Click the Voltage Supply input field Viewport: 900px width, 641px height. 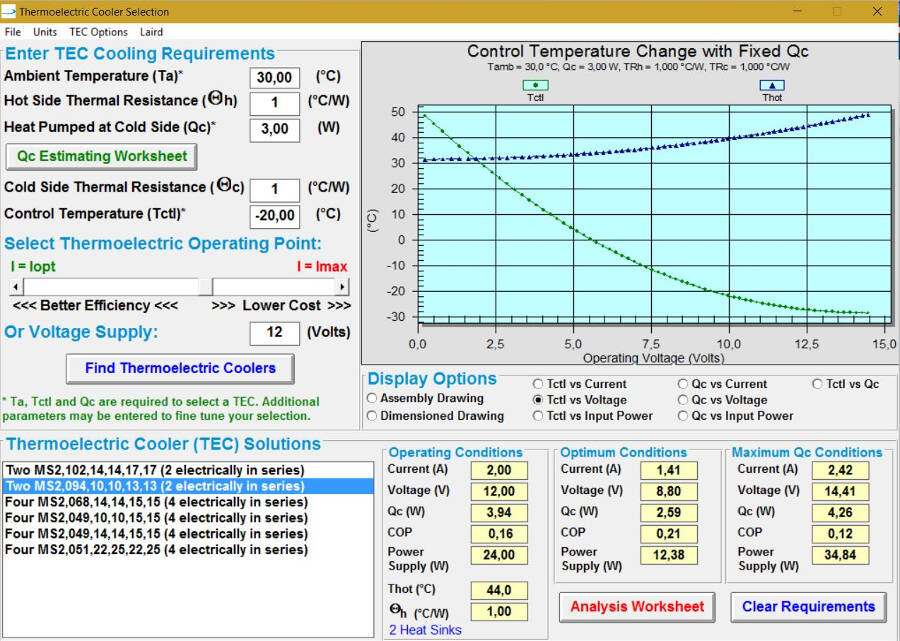tap(274, 332)
